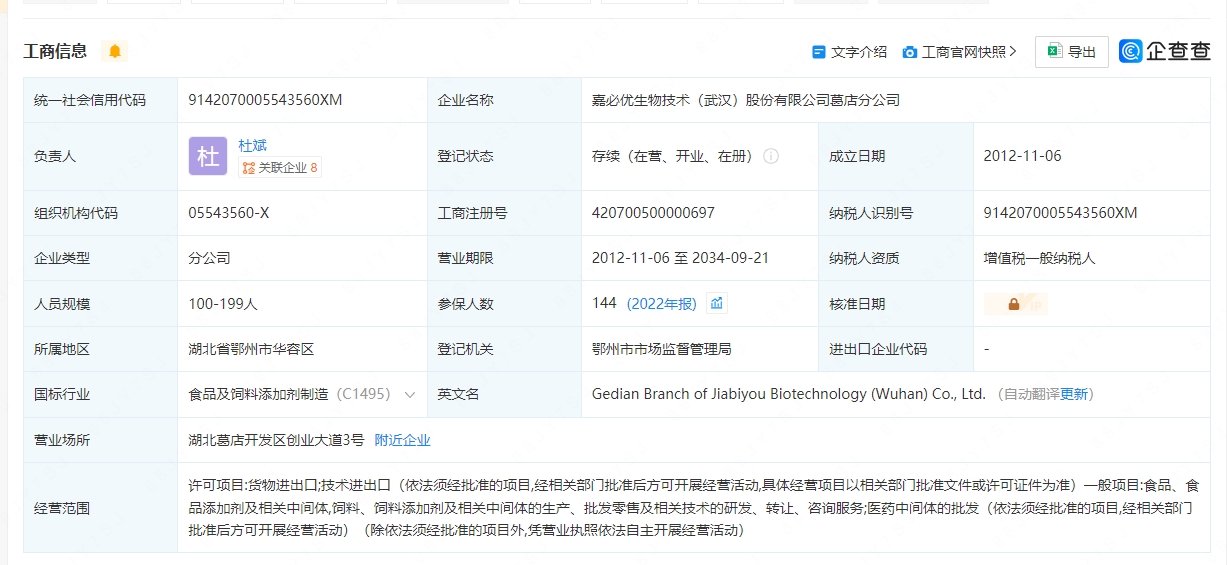1227x565 pixels.
Task: Expand the 国标行业 industry dropdown arrow
Action: 409,395
